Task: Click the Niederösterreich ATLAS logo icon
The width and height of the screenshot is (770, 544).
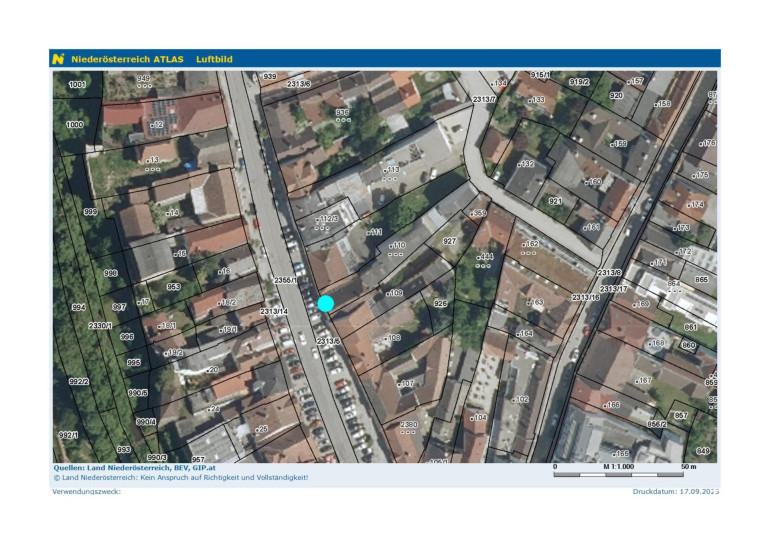Action: click(x=59, y=59)
